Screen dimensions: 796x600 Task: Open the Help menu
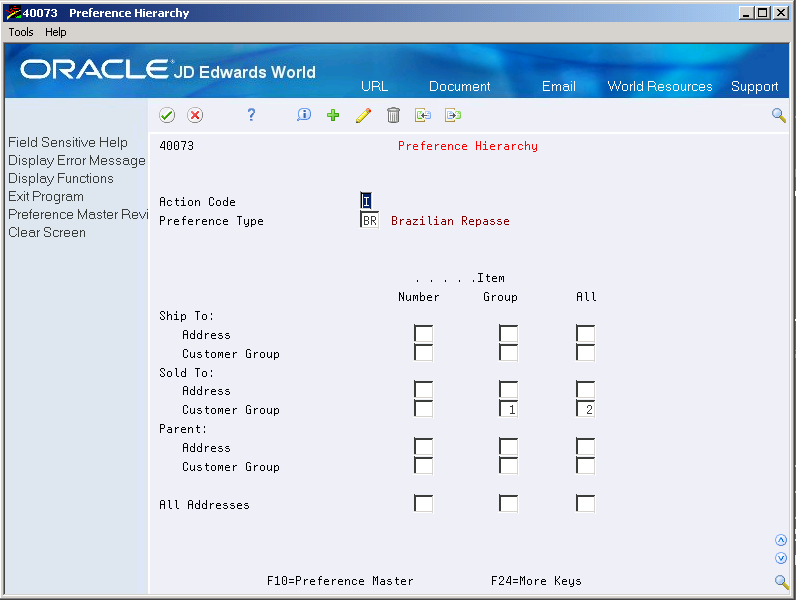click(x=56, y=32)
